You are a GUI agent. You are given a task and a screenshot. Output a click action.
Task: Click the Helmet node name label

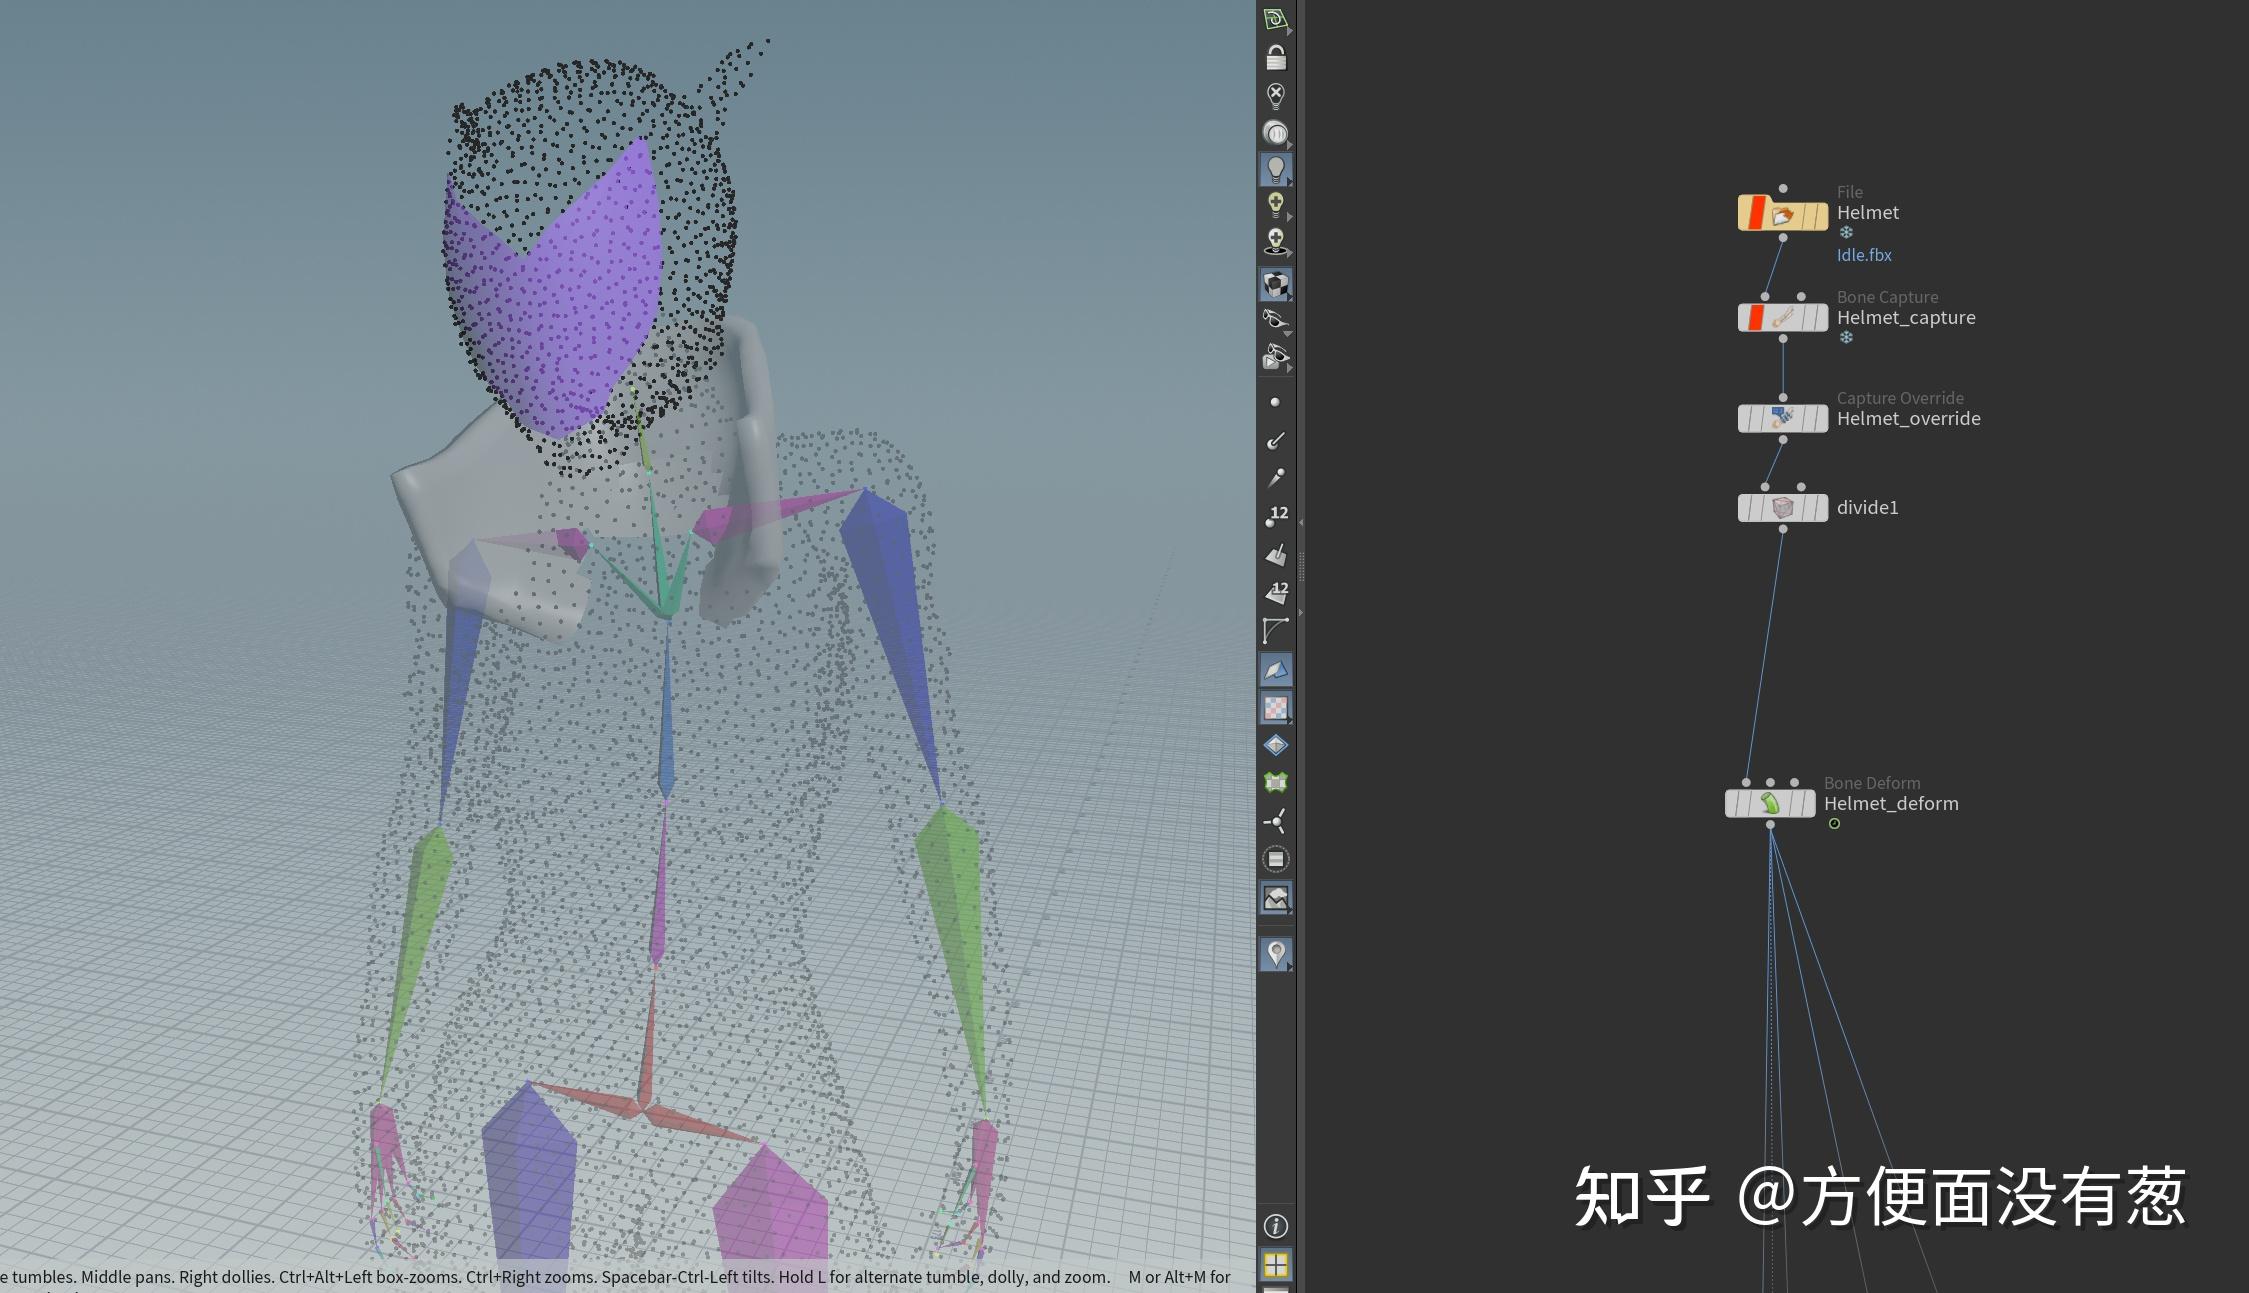(x=1867, y=212)
